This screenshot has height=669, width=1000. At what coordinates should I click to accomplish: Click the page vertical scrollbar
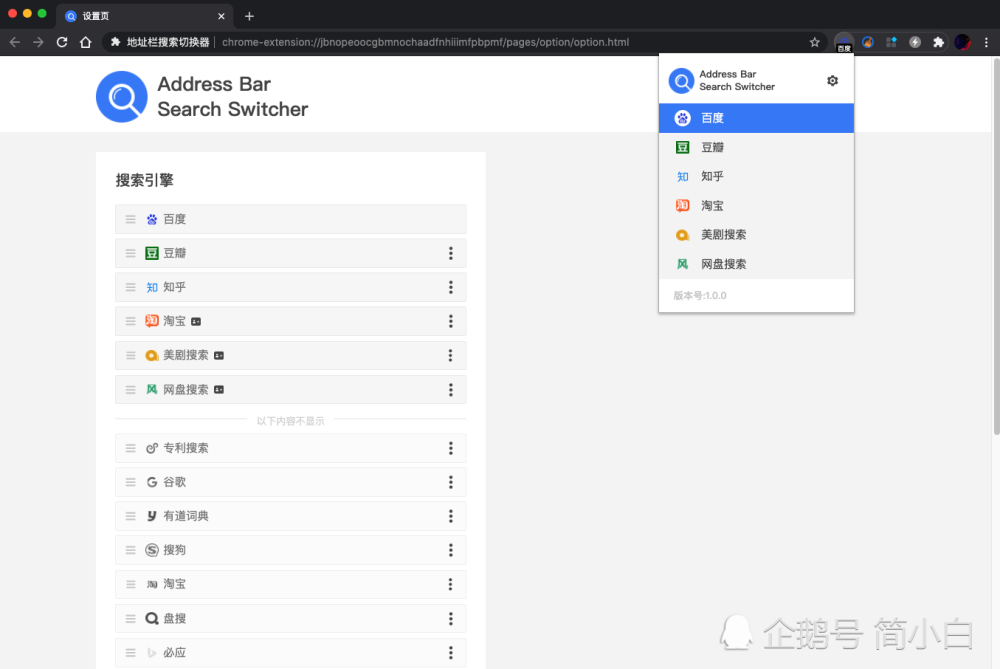[996, 247]
